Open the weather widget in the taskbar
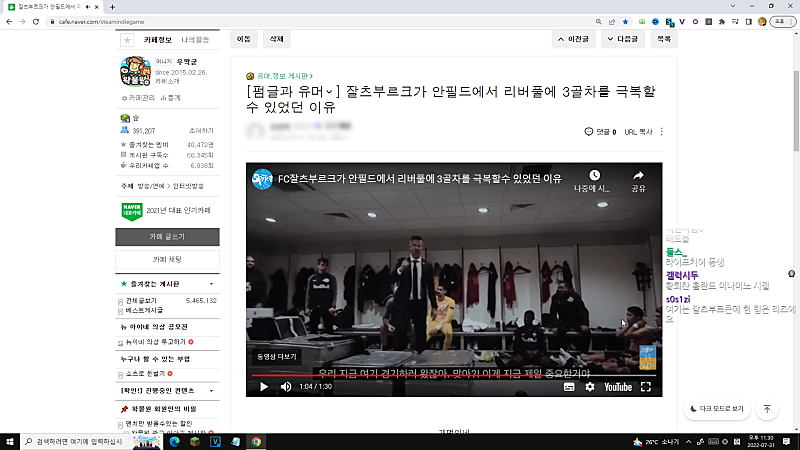The width and height of the screenshot is (800, 450). (656, 442)
